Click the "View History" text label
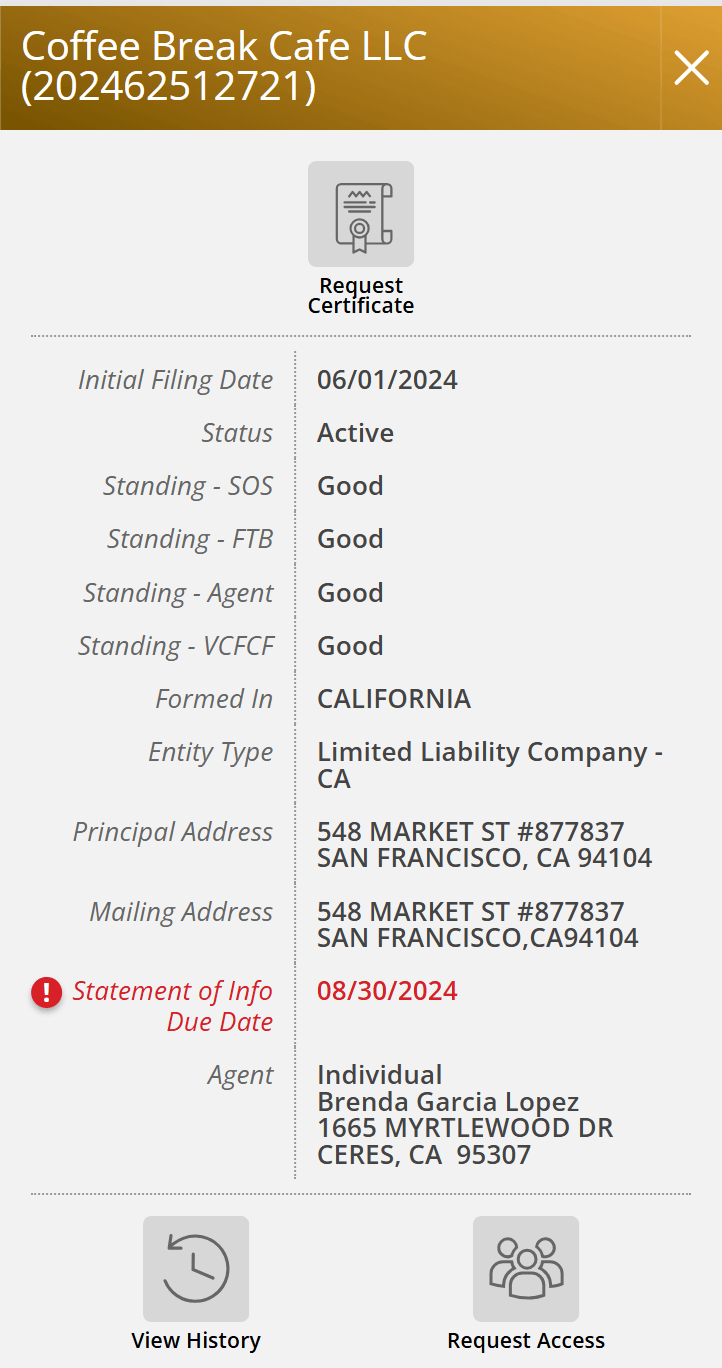Viewport: 722px width, 1368px height. (x=196, y=1341)
